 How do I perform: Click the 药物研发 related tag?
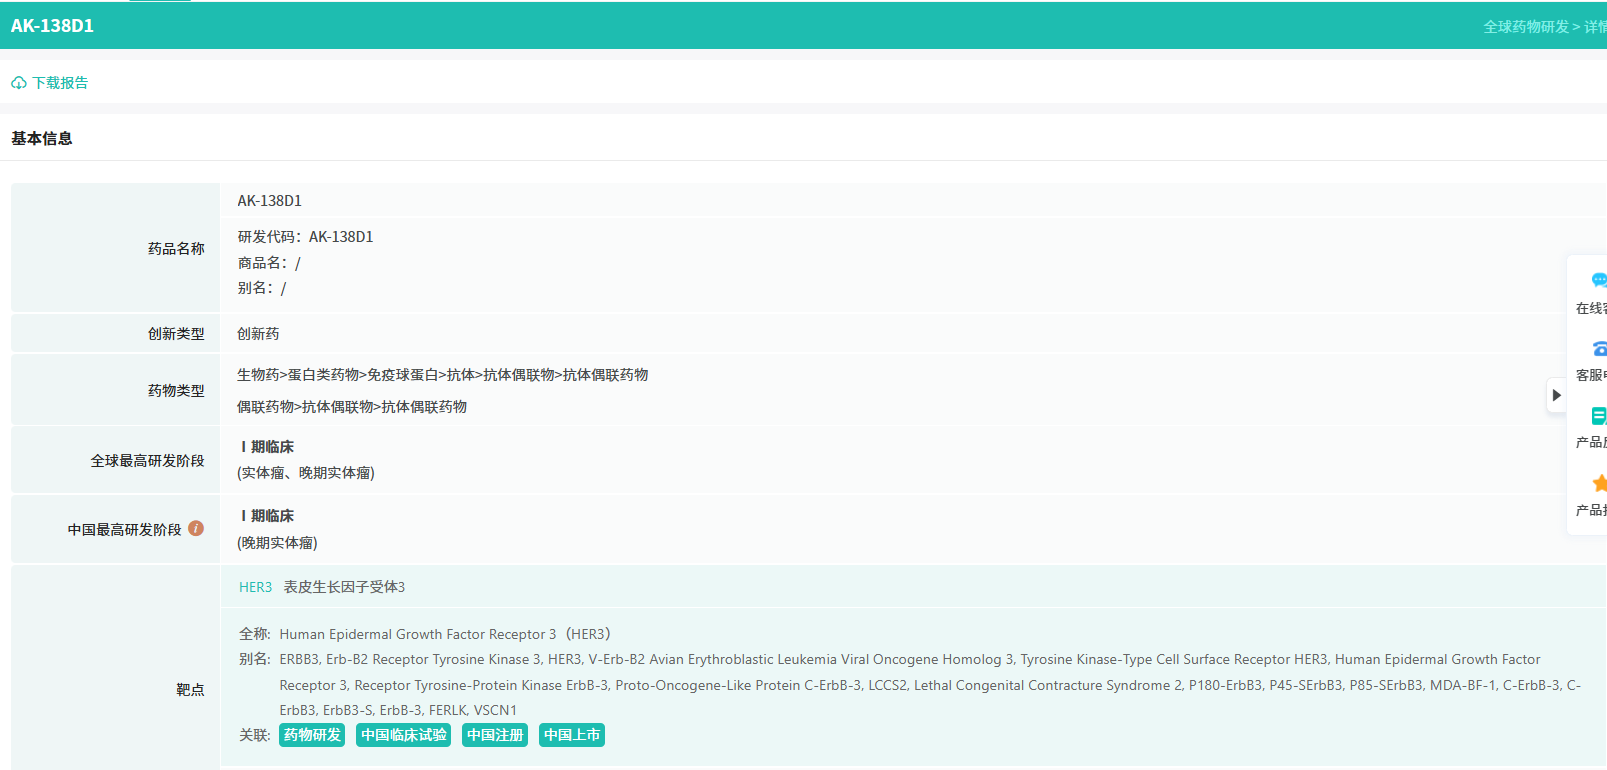click(312, 735)
